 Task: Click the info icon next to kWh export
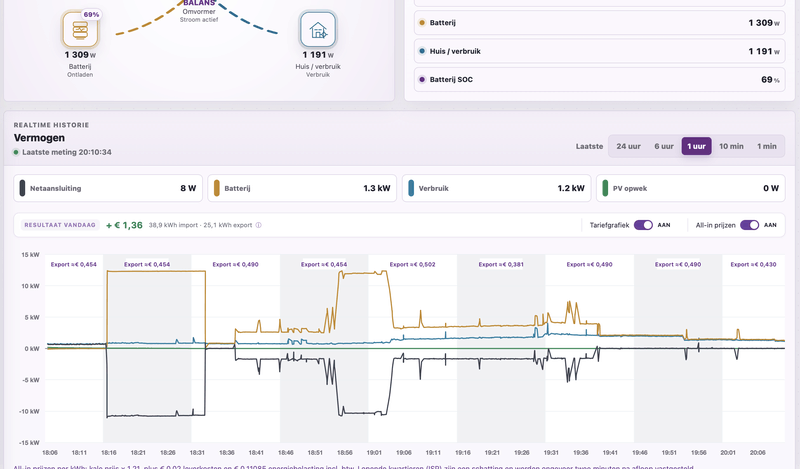(259, 225)
